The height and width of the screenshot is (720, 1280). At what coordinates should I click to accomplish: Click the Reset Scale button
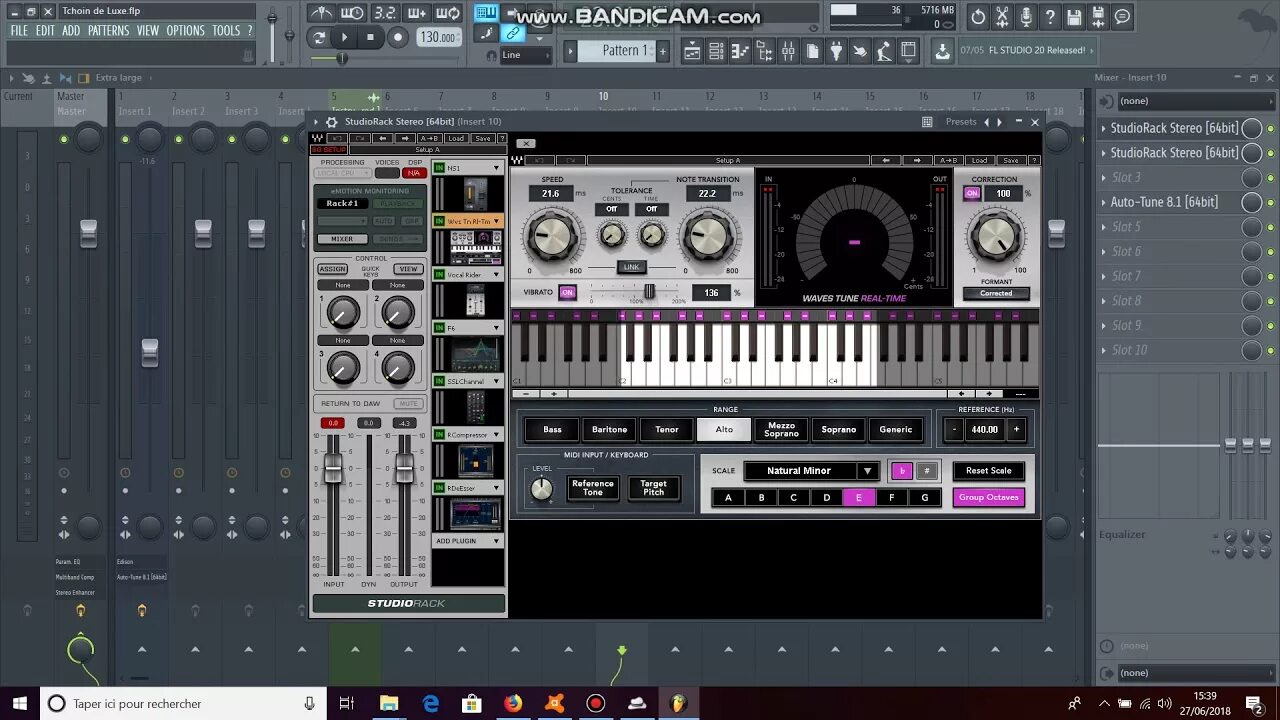pyautogui.click(x=989, y=470)
